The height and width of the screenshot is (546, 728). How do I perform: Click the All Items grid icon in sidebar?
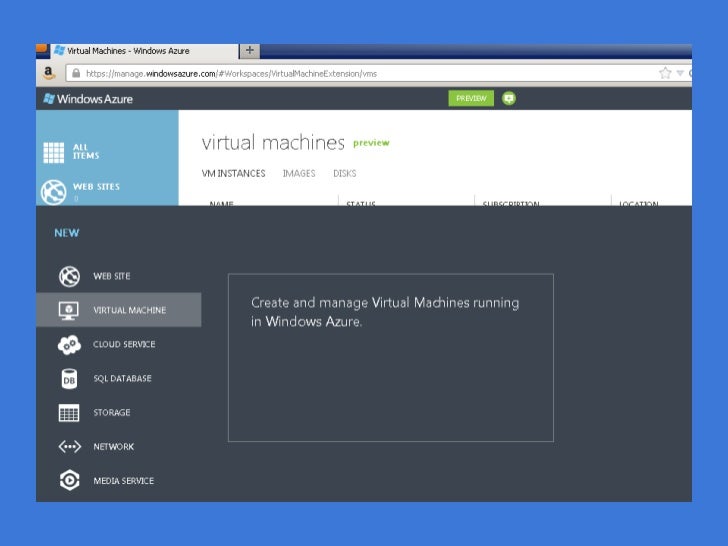[x=53, y=152]
